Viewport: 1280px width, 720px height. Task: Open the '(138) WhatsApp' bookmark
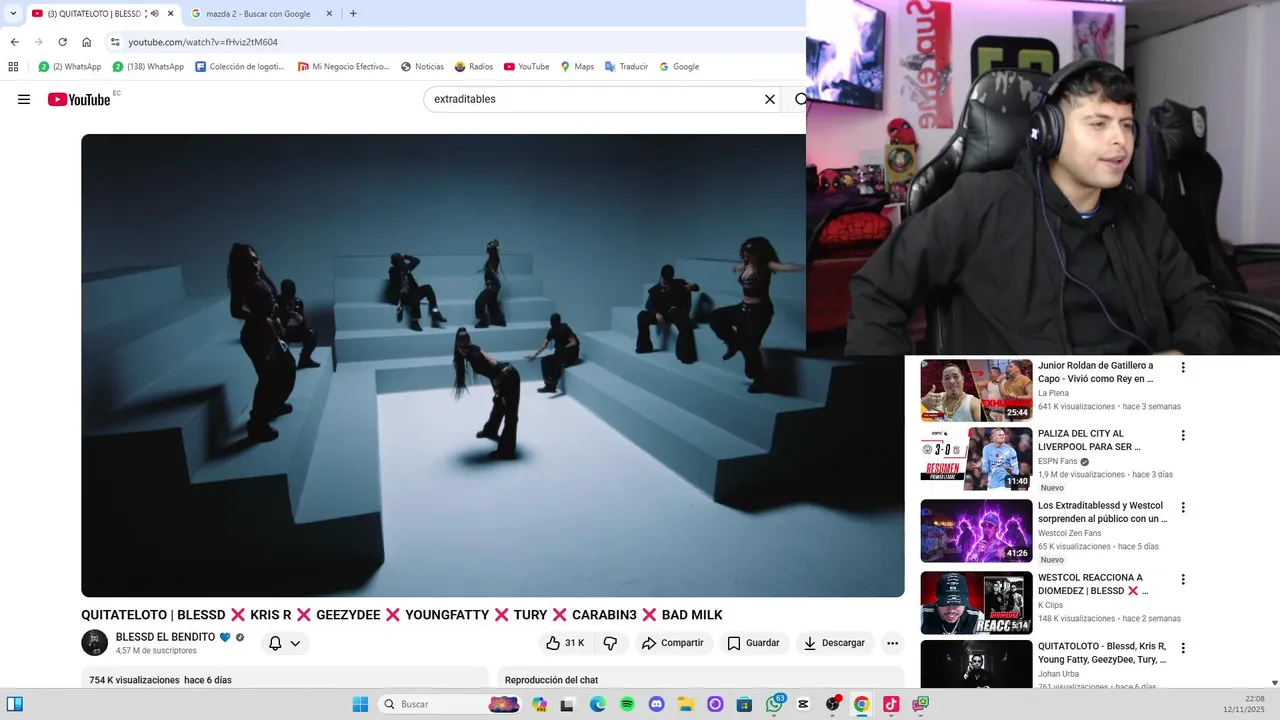coord(148,67)
